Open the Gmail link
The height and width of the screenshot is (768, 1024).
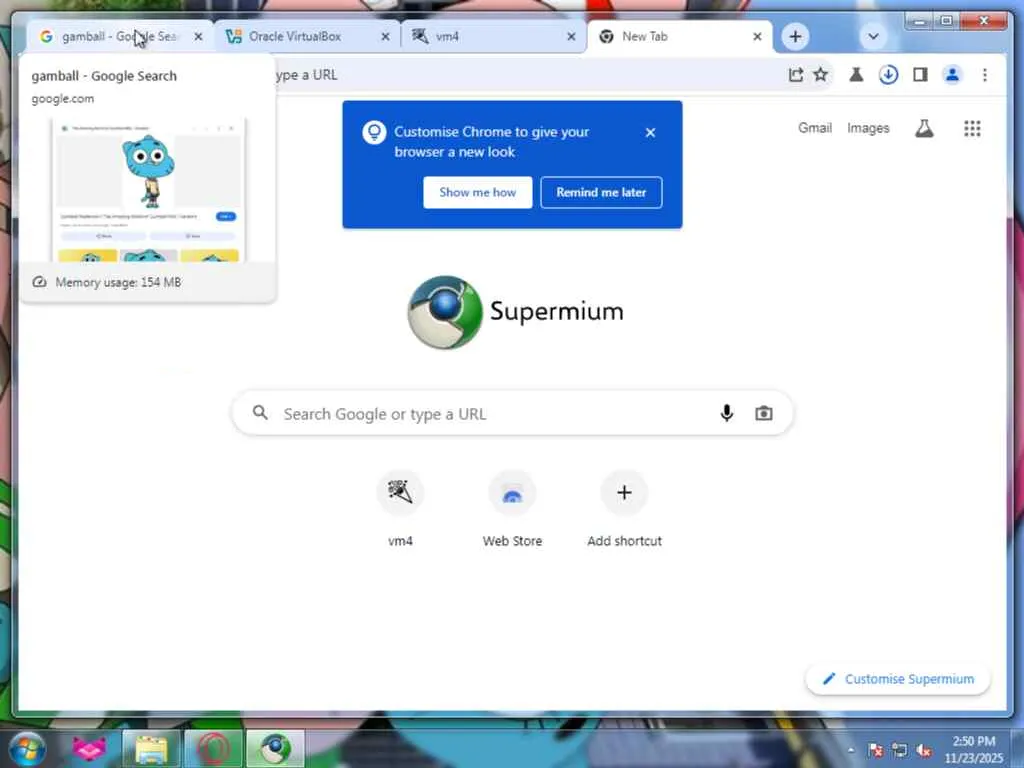pyautogui.click(x=815, y=128)
